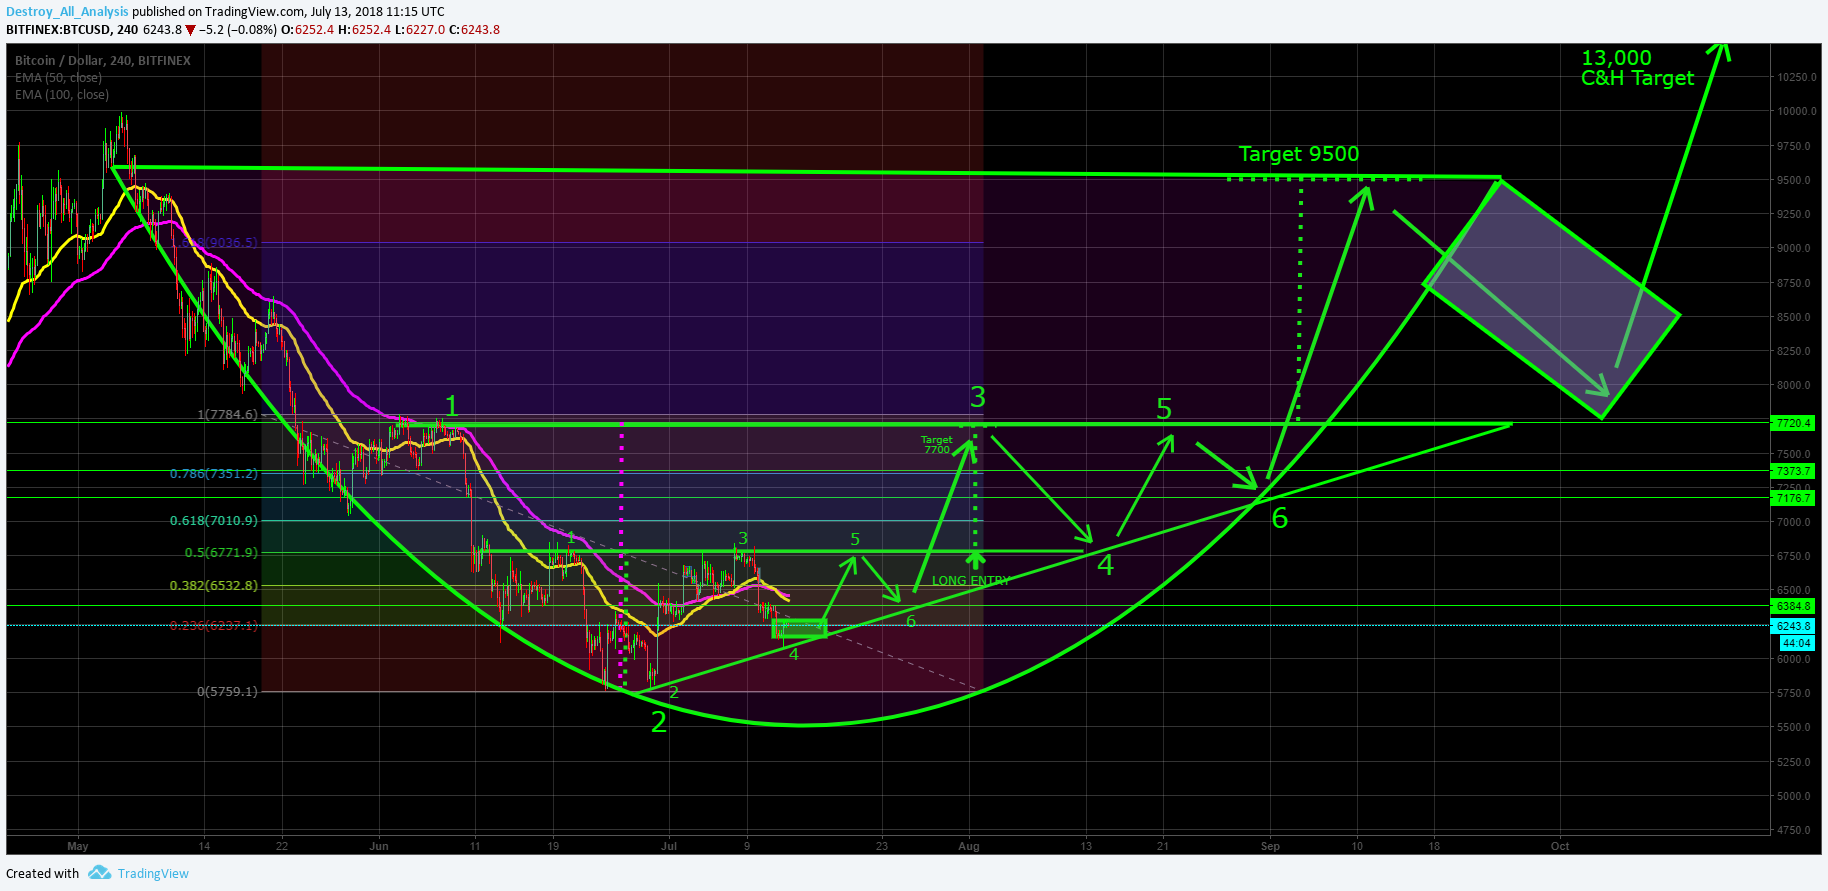1828x891 pixels.
Task: Click the 1(7784.6) Fibonacci level label
Action: (x=227, y=414)
